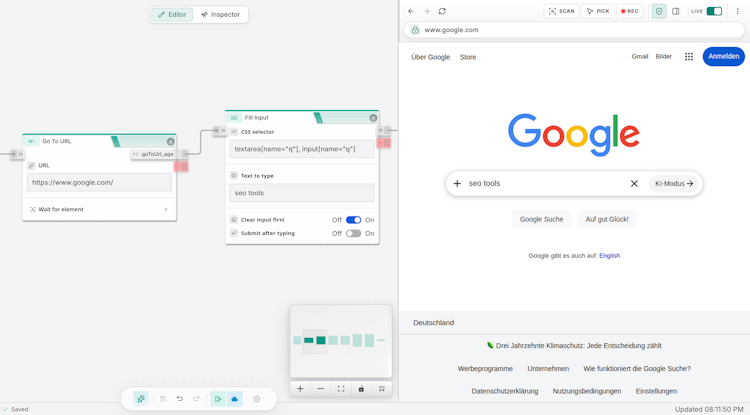Edit the CSS selector field

pyautogui.click(x=302, y=149)
